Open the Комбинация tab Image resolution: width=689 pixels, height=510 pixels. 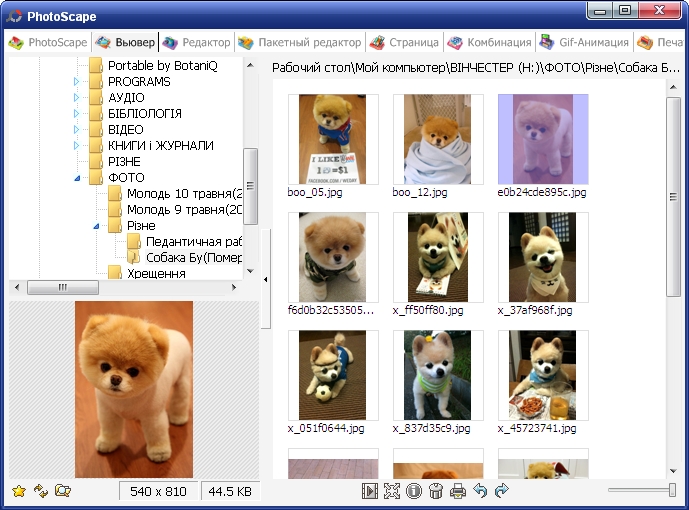pos(490,43)
